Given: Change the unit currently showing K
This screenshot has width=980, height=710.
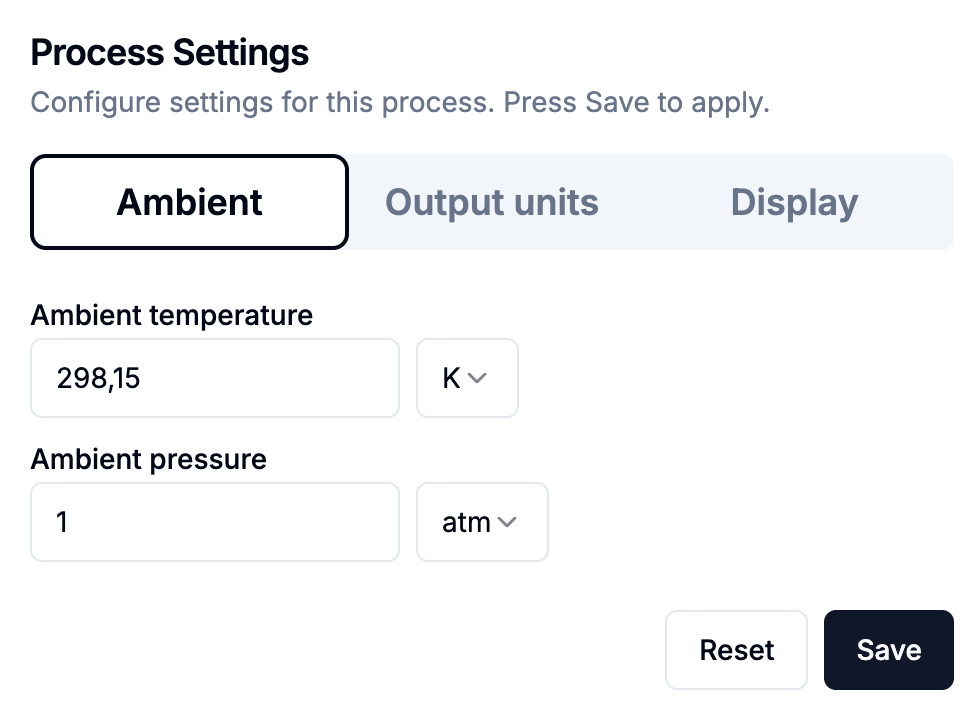Looking at the screenshot, I should 467,378.
